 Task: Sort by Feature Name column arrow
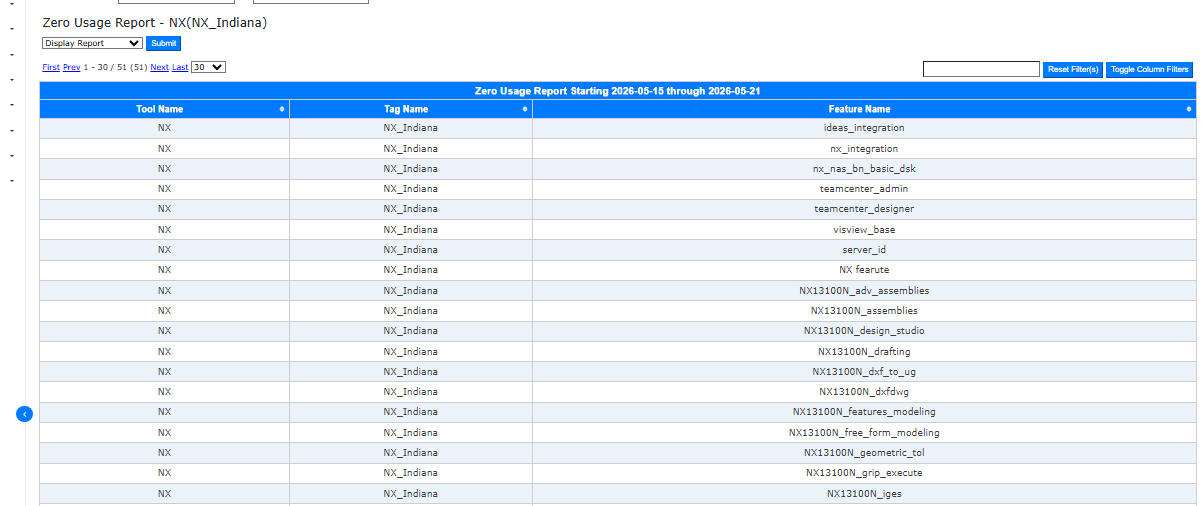(1189, 109)
